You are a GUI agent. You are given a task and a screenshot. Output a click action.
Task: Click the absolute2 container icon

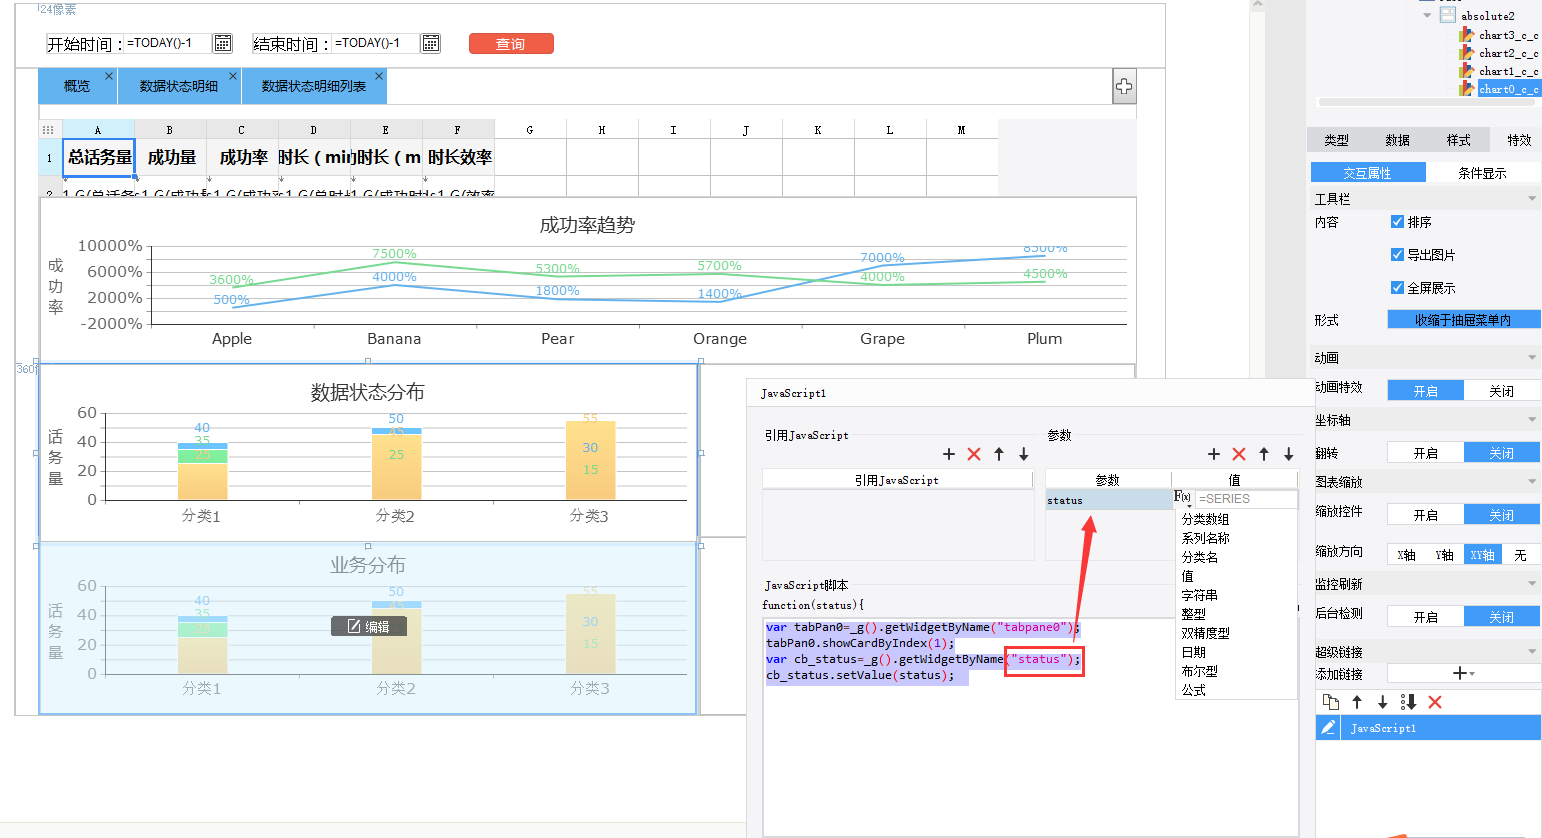pos(1448,16)
